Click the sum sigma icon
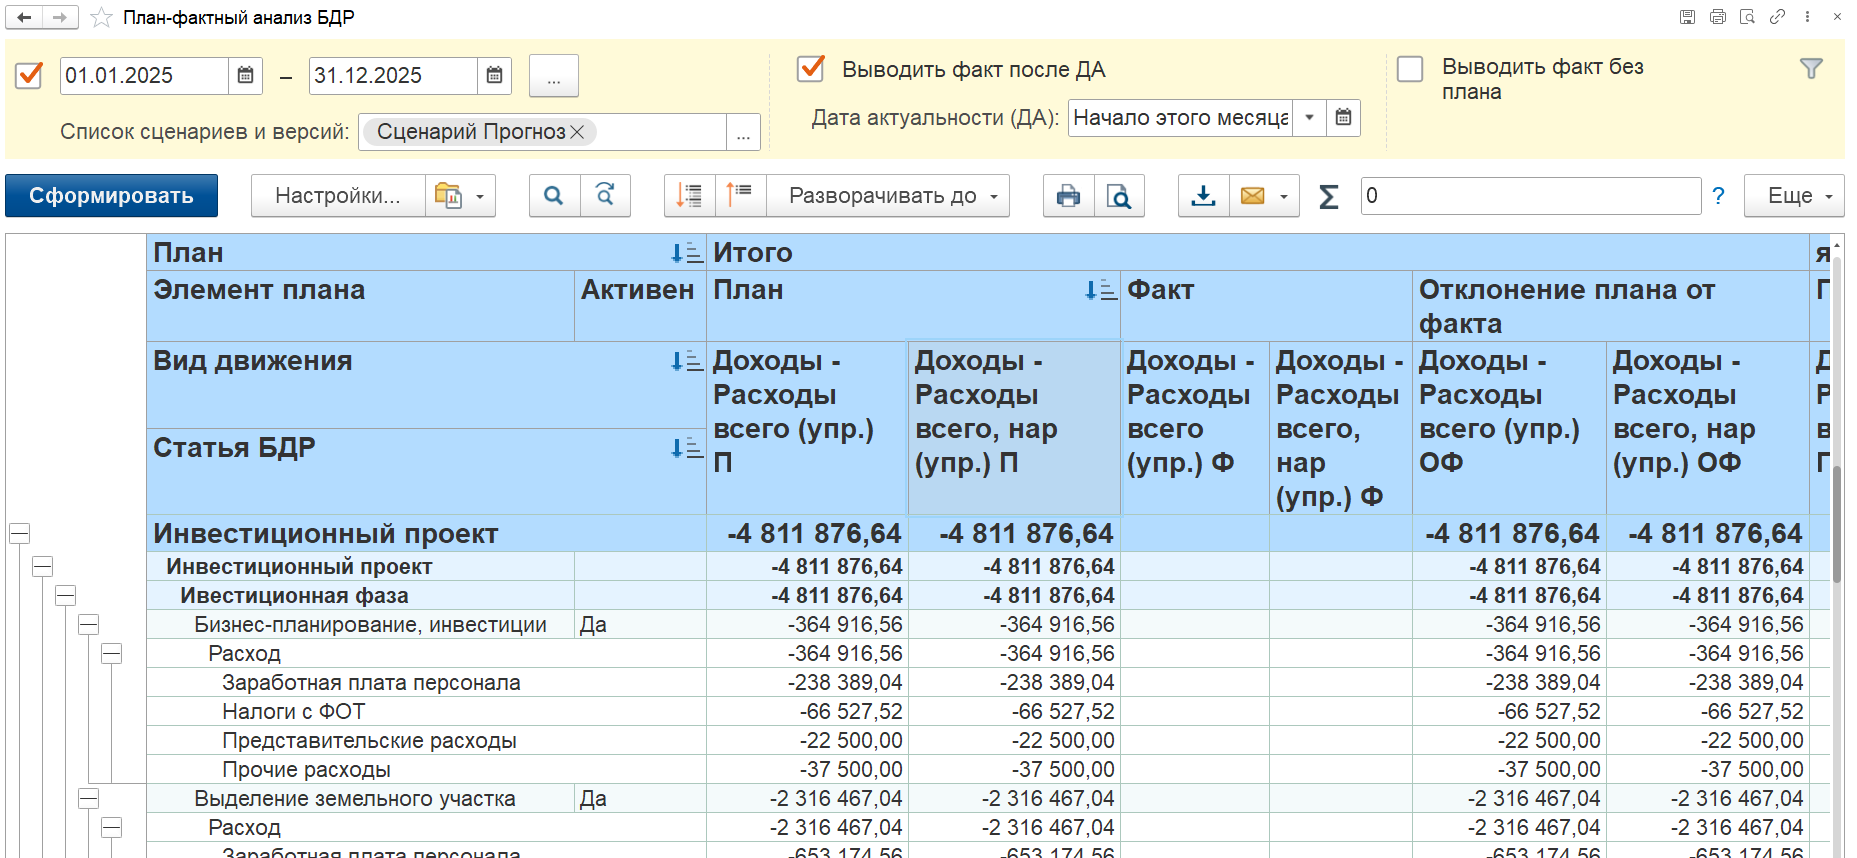 point(1328,196)
